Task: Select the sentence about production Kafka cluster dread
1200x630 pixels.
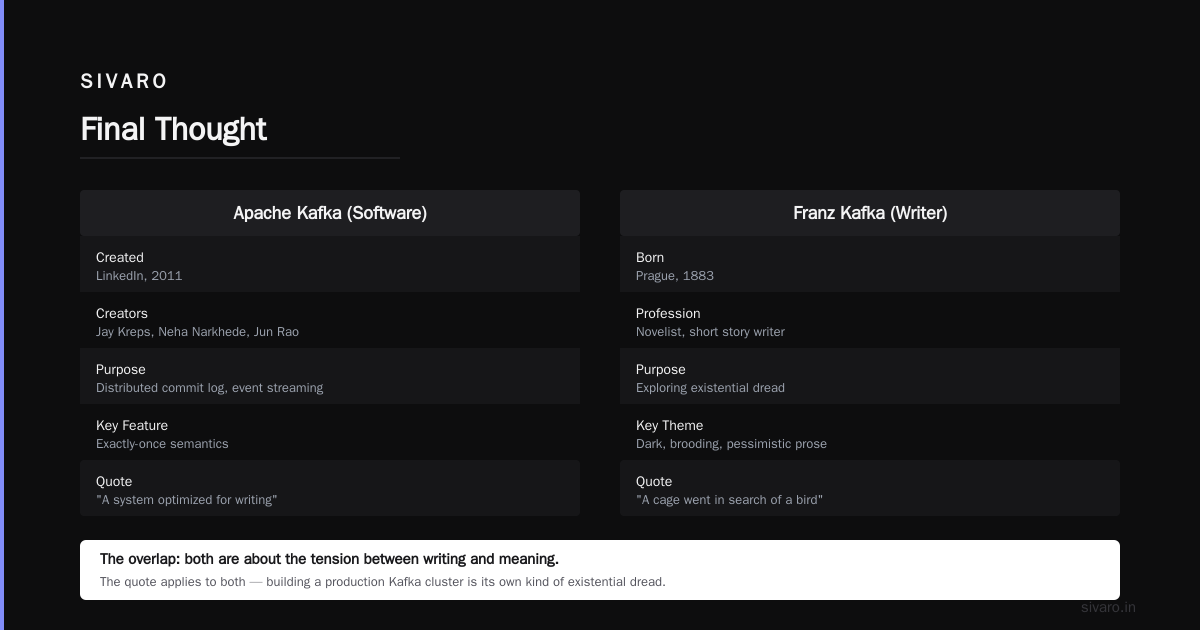Action: click(383, 581)
